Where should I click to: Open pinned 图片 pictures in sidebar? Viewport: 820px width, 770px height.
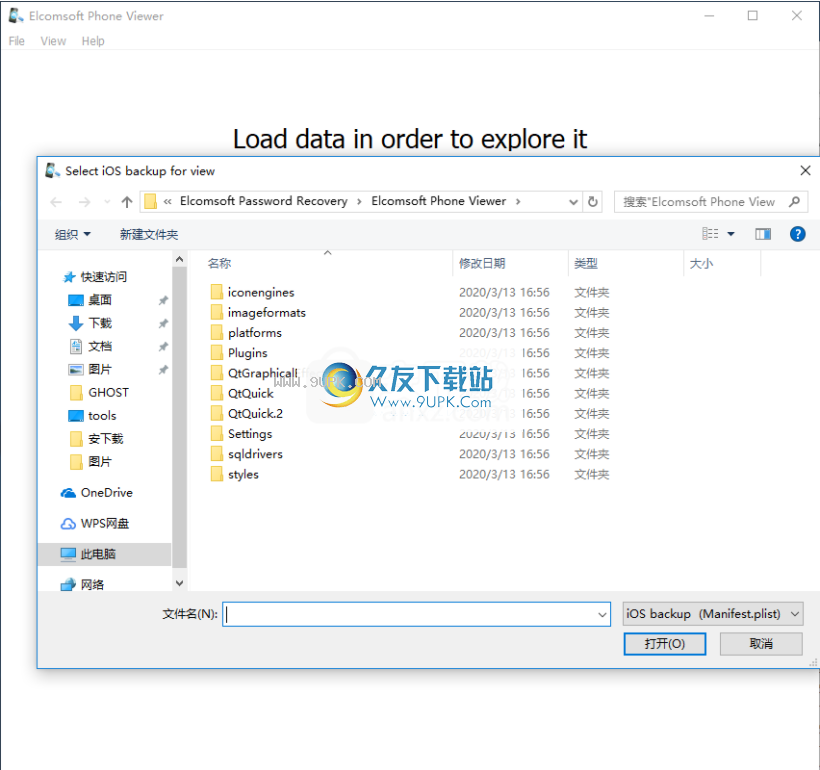(90, 369)
